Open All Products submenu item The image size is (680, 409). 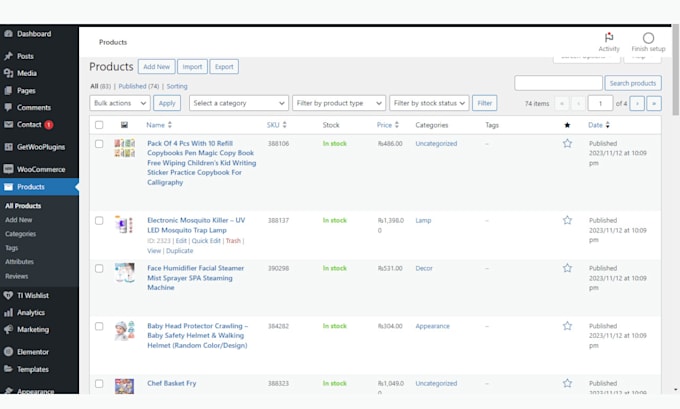[x=23, y=206]
